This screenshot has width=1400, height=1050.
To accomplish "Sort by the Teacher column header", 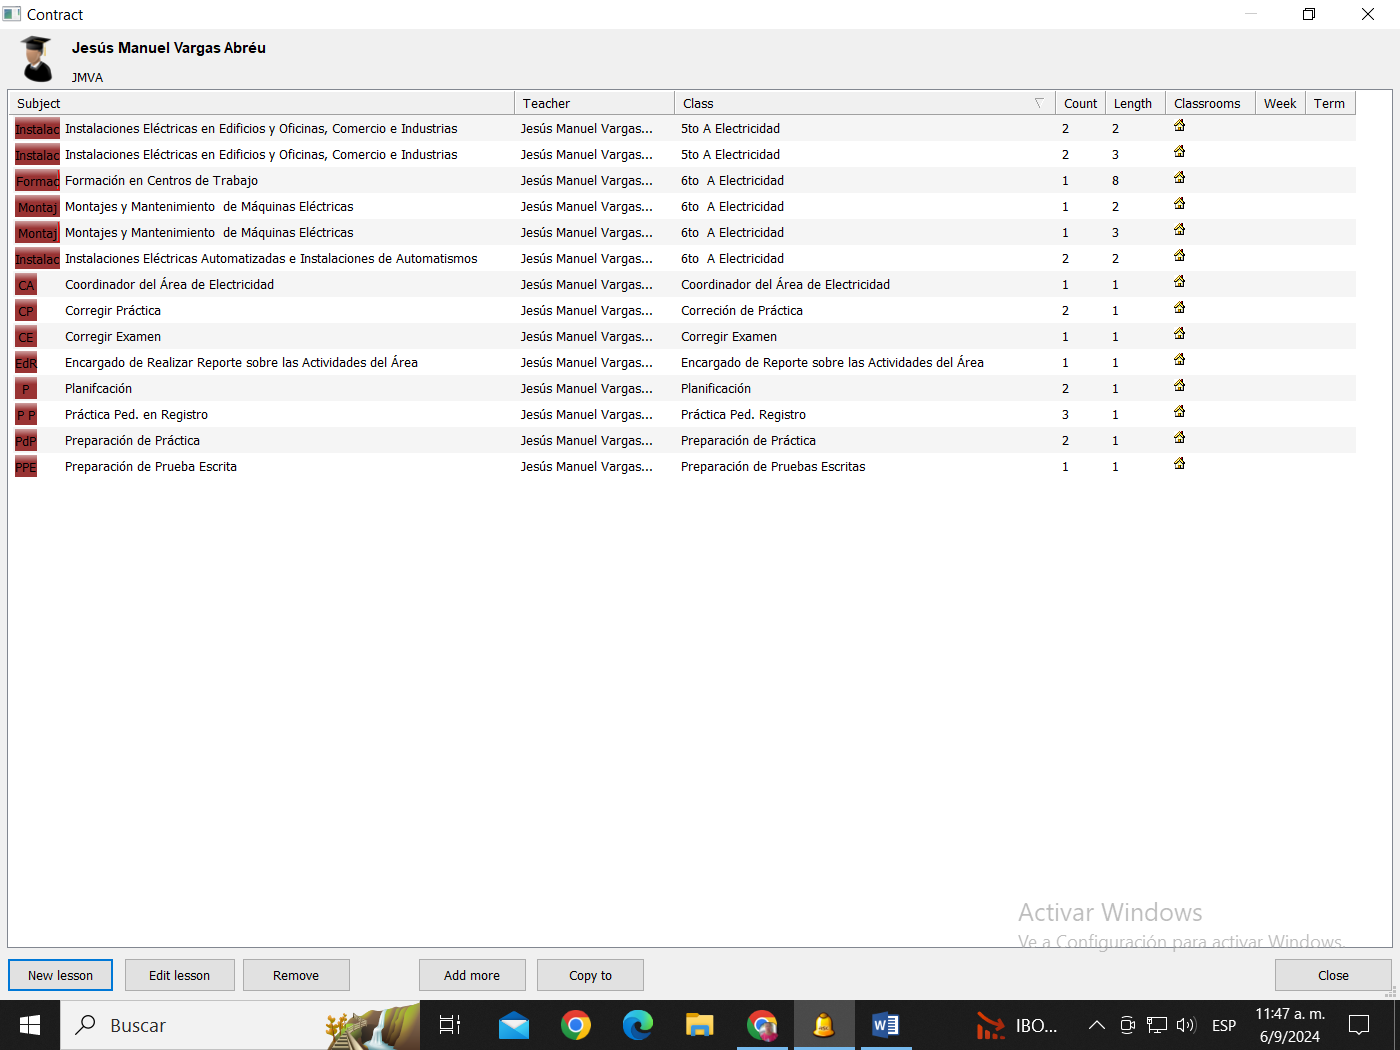I will point(595,103).
